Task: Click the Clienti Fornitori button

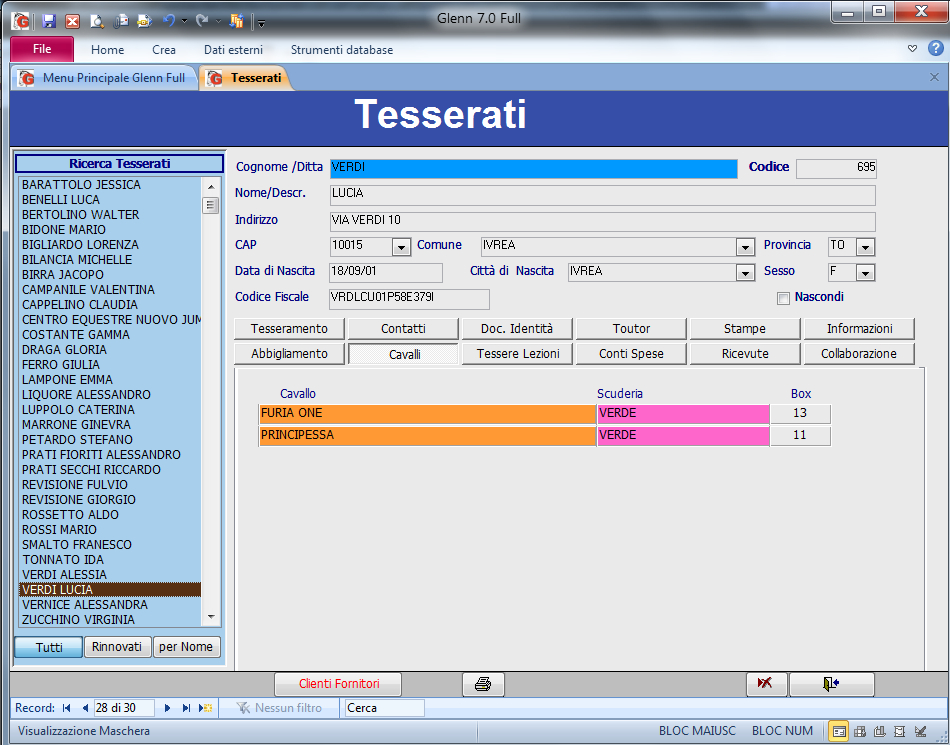Action: coord(338,684)
